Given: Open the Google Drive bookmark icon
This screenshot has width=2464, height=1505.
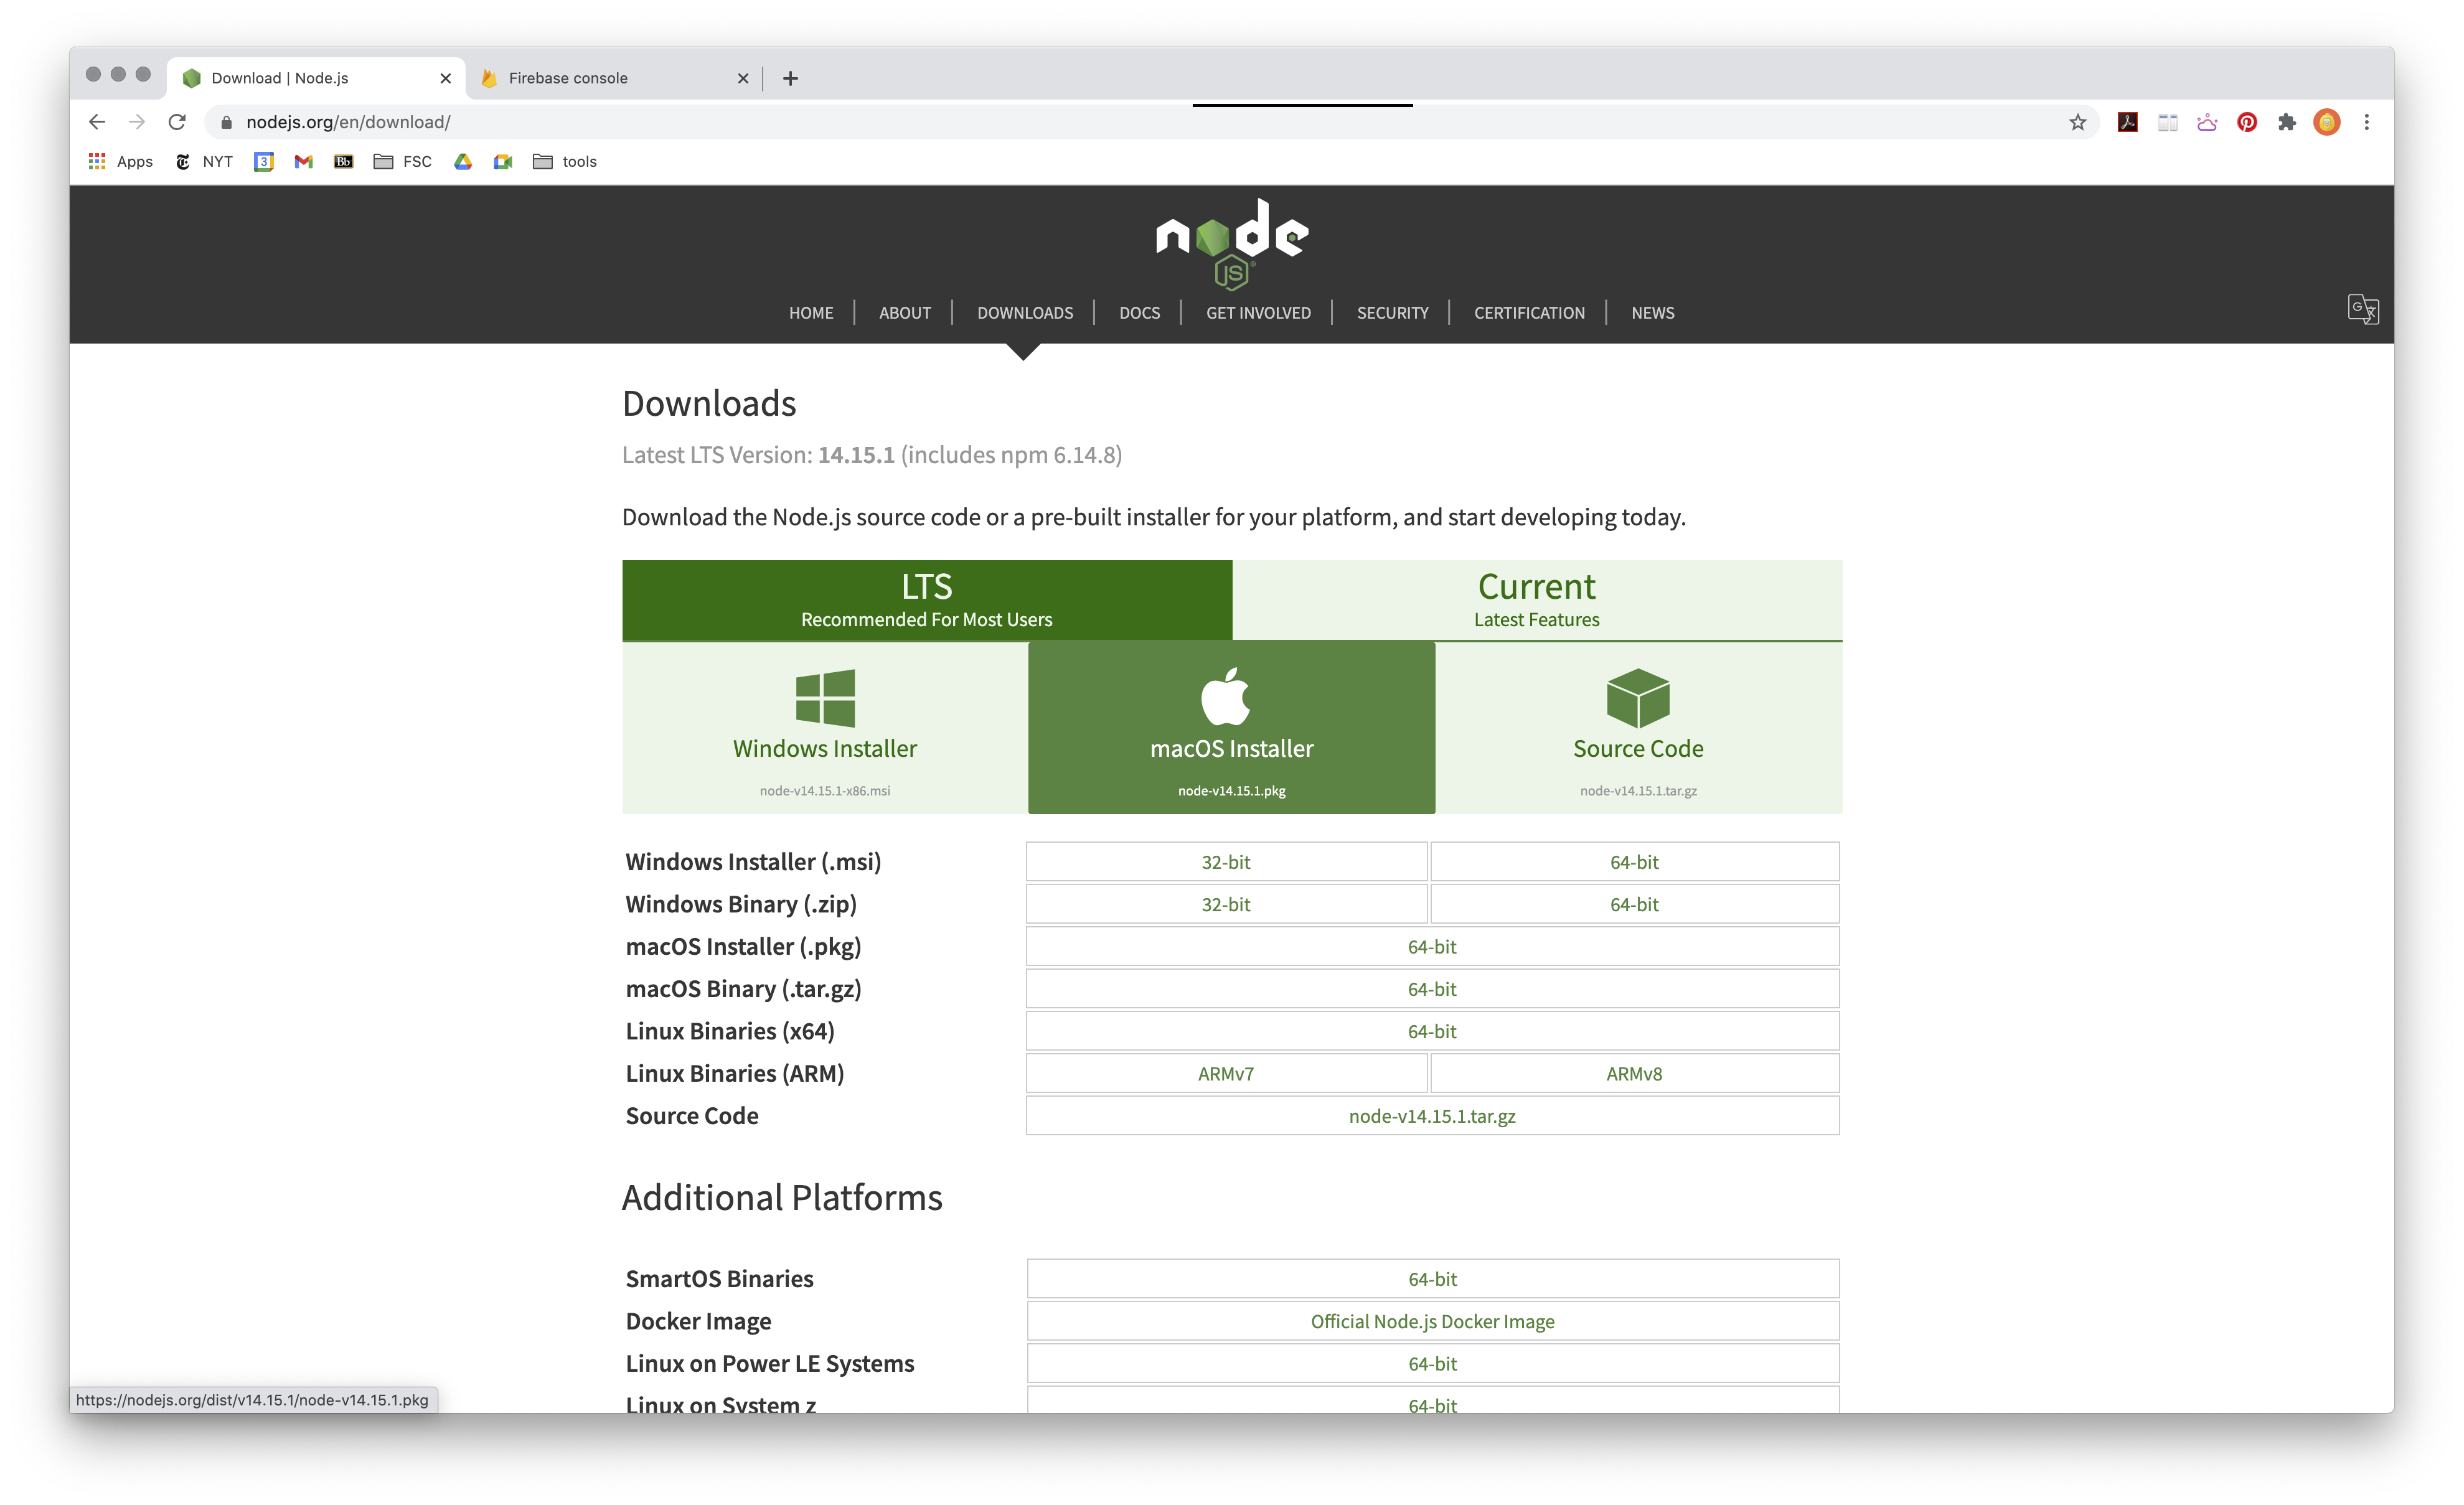Looking at the screenshot, I should point(463,161).
